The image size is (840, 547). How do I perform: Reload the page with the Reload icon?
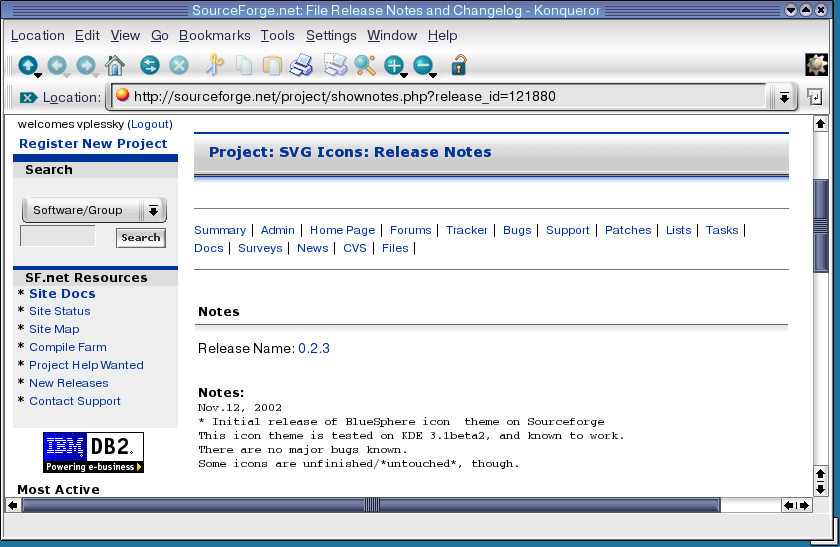point(150,66)
